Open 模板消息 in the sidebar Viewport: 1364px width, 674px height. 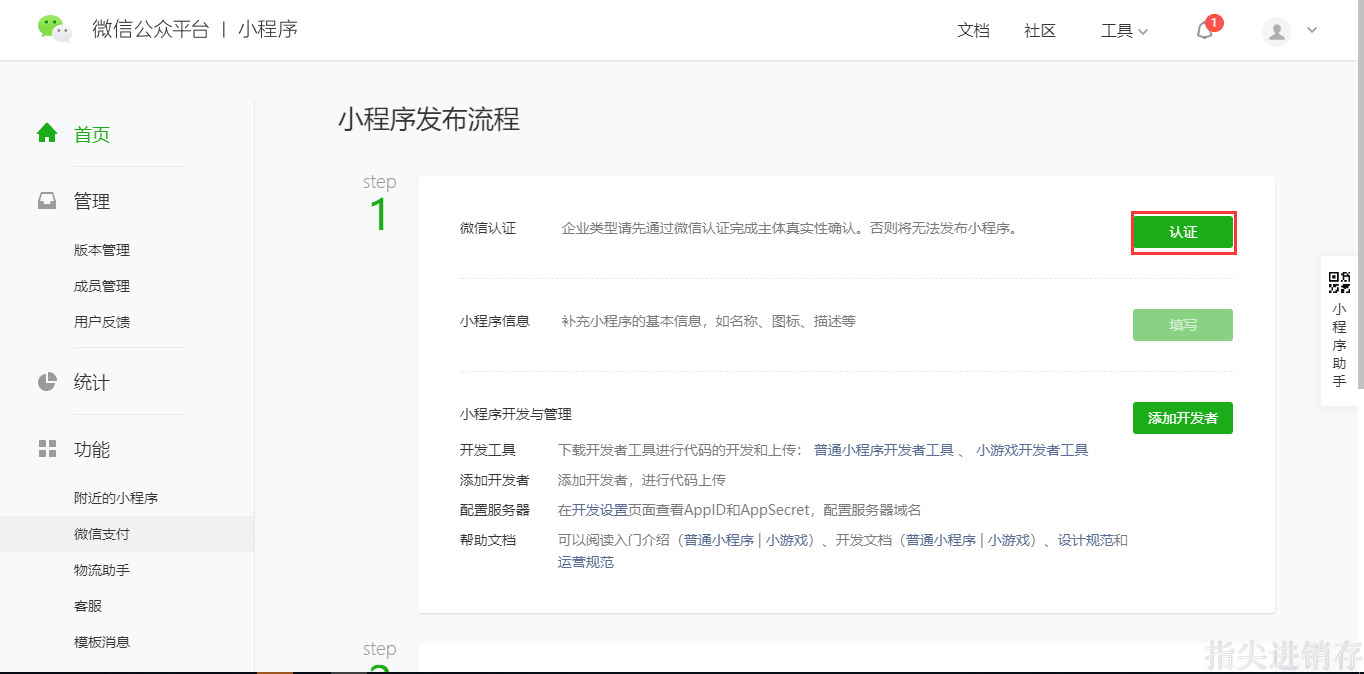click(x=102, y=642)
